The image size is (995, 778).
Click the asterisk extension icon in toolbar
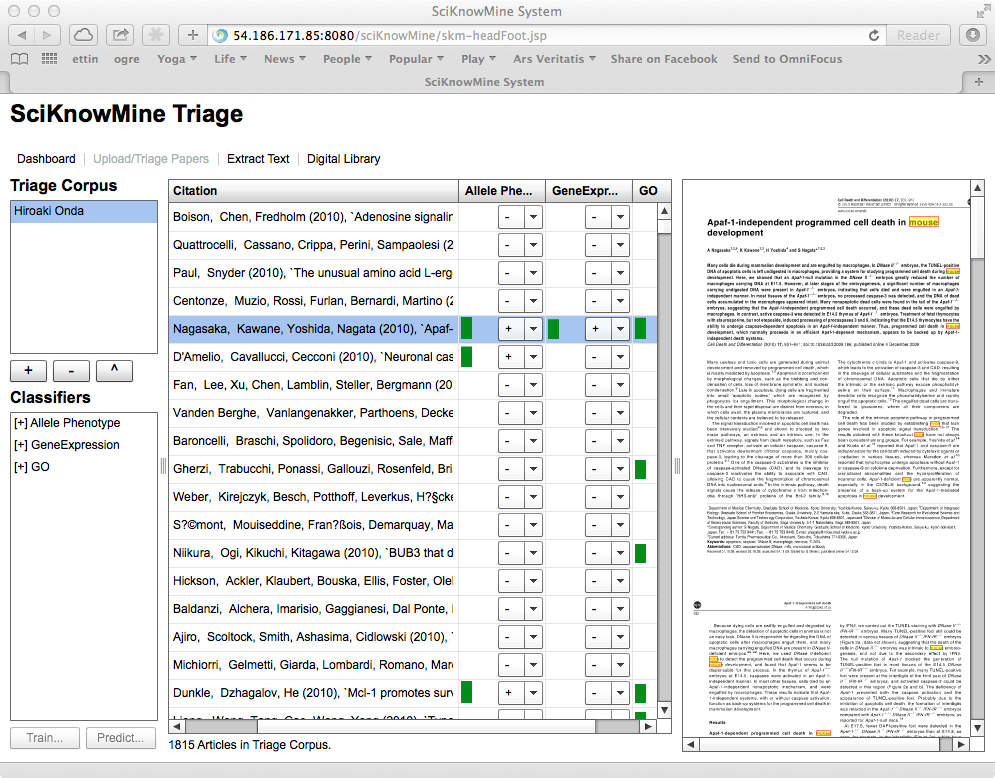point(155,35)
